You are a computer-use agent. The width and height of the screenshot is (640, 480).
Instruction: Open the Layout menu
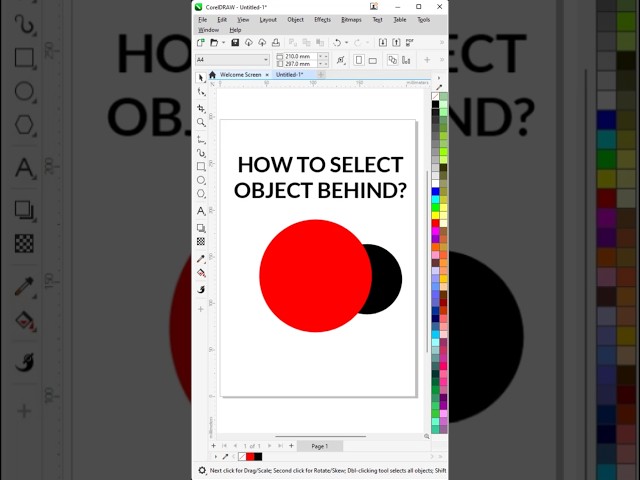(268, 20)
